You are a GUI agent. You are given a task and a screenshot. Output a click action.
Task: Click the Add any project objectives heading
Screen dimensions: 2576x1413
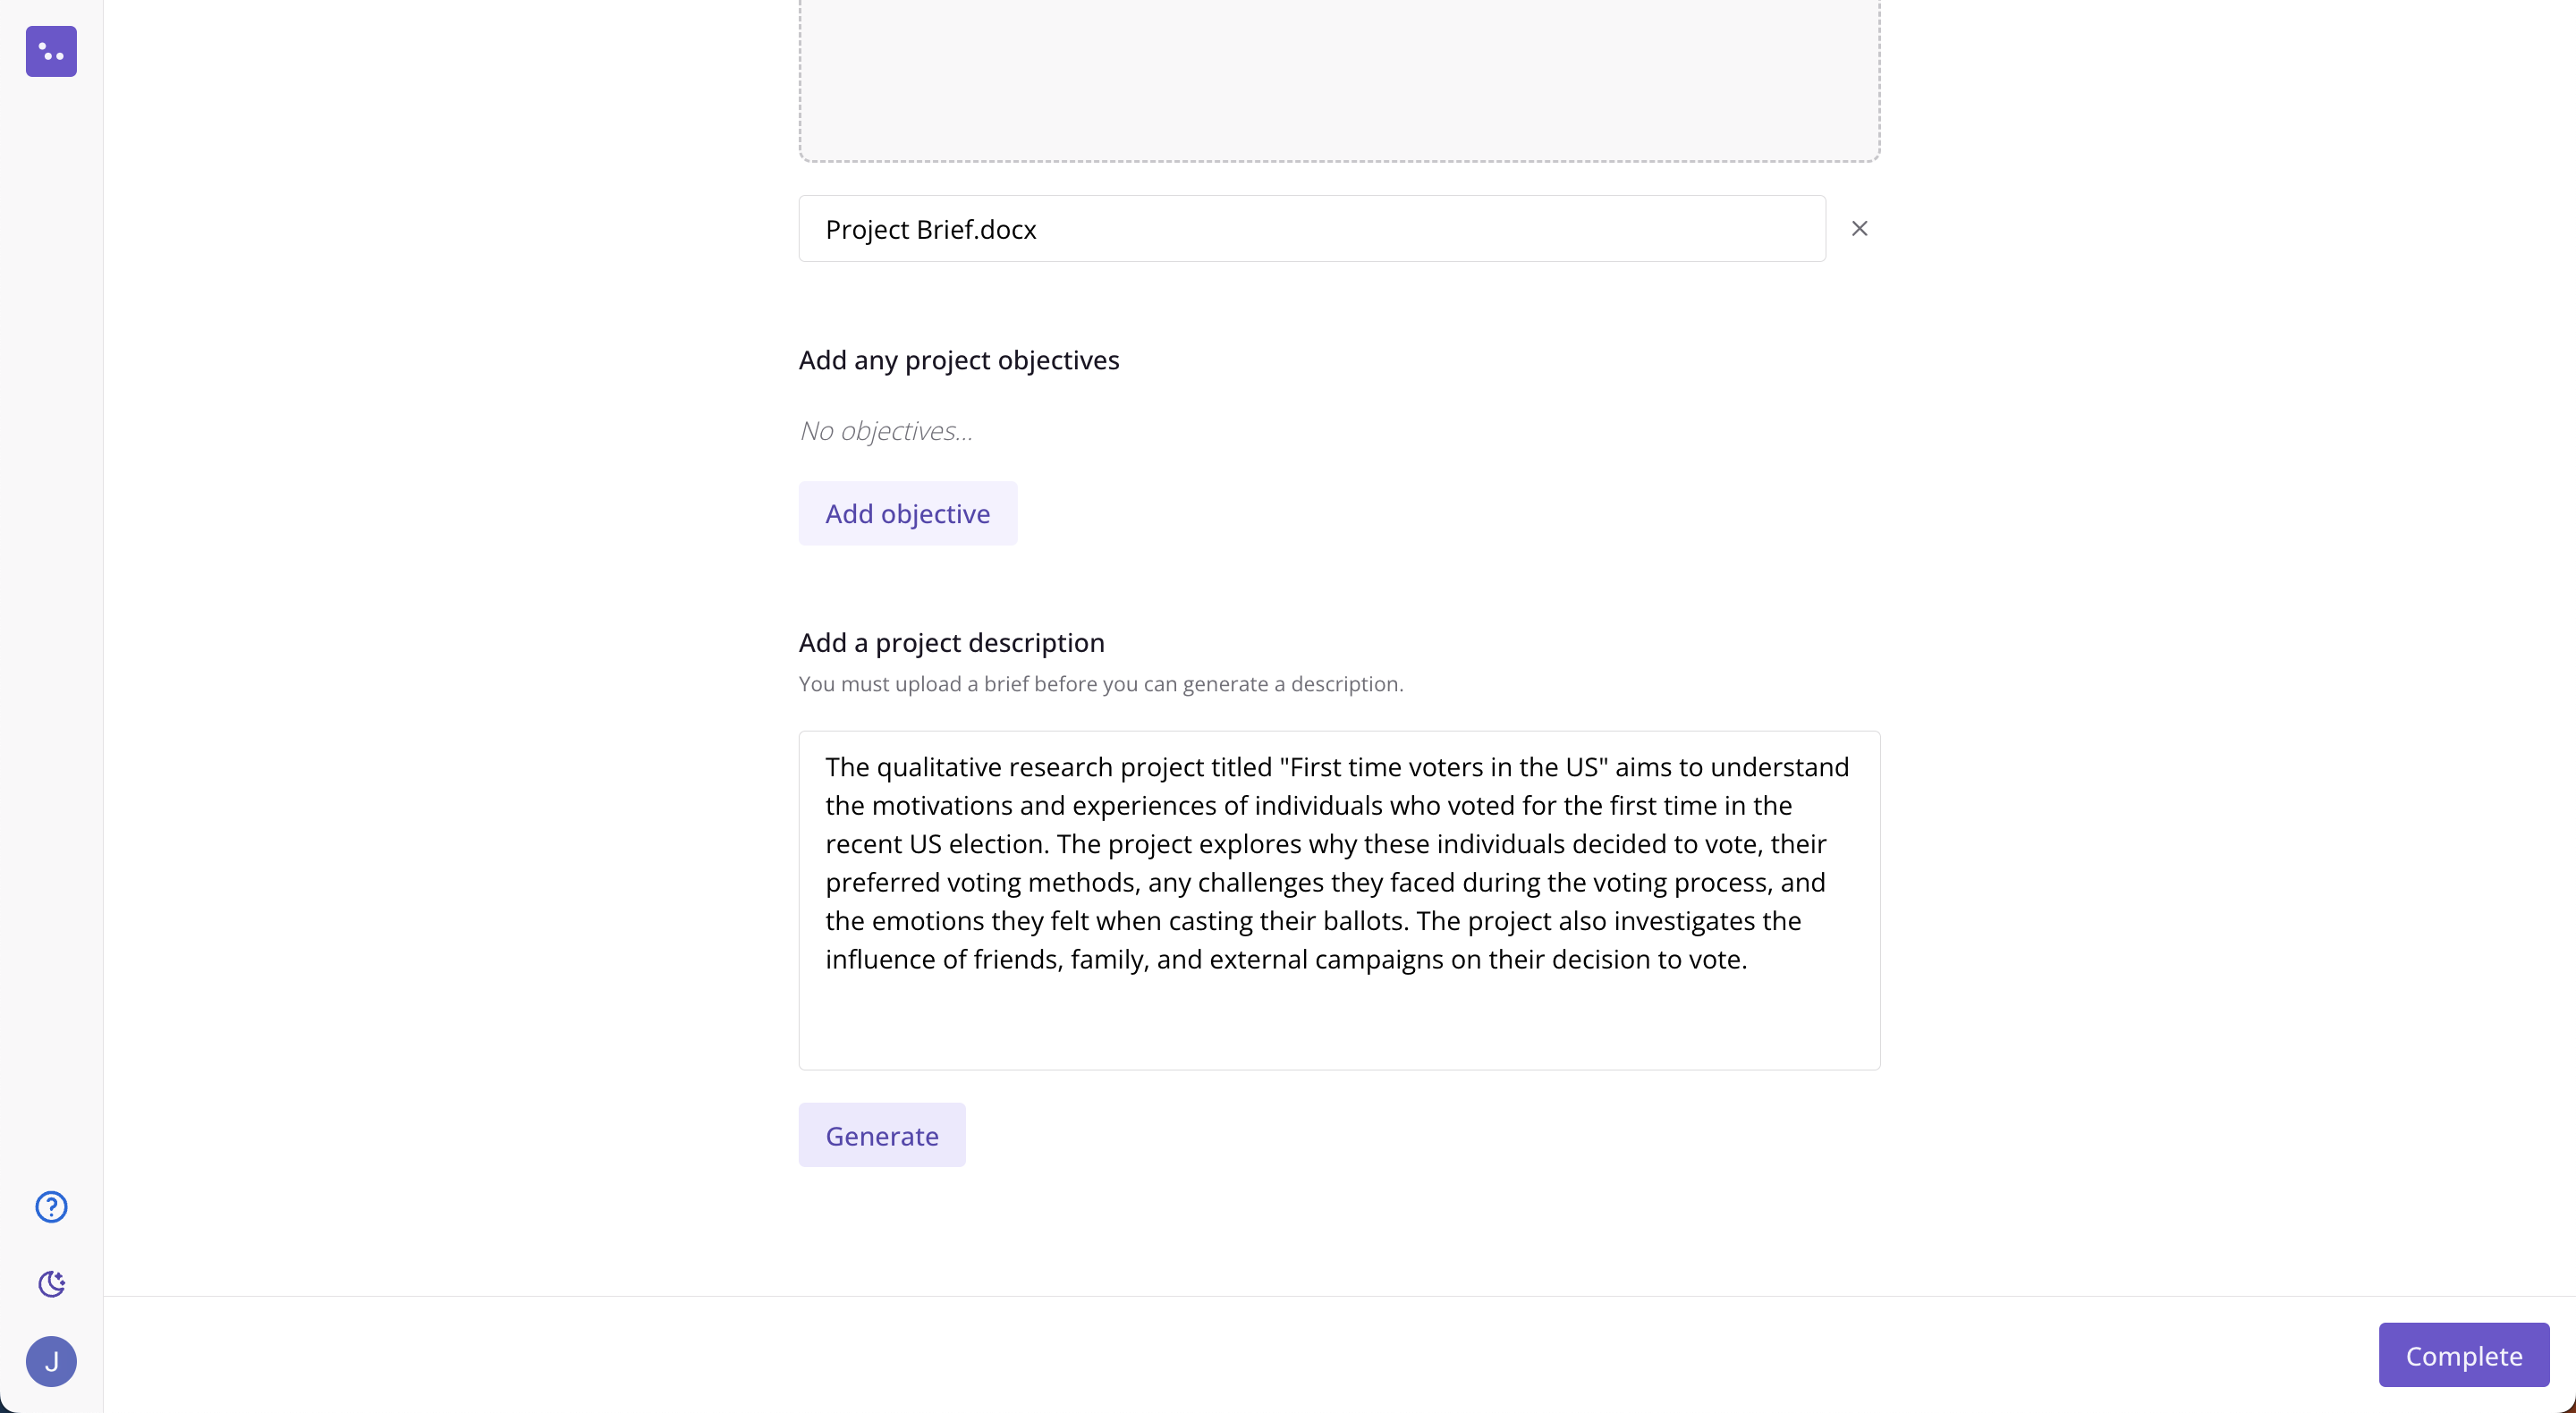(959, 360)
